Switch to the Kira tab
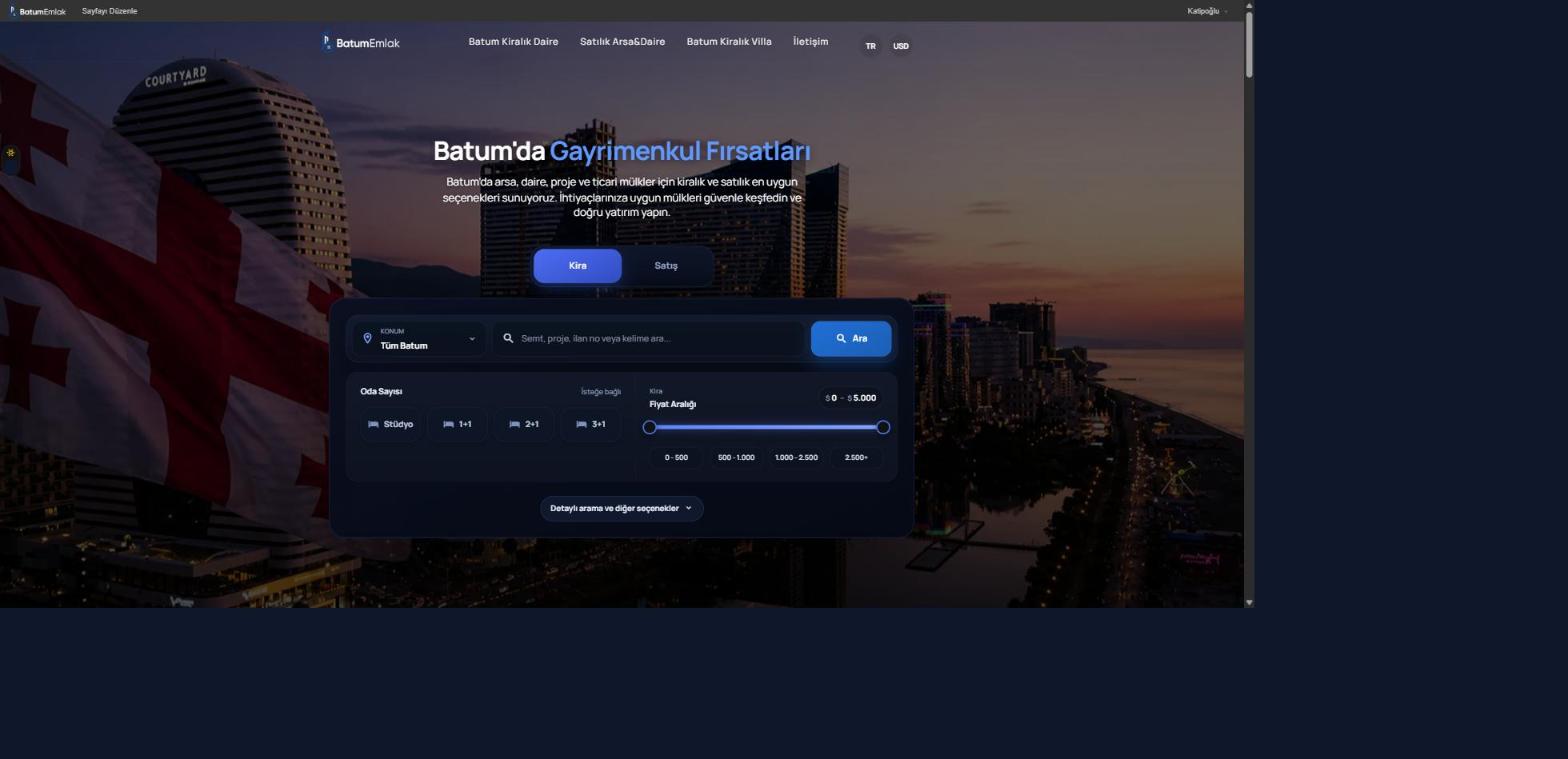The width and height of the screenshot is (1568, 759). (x=577, y=266)
